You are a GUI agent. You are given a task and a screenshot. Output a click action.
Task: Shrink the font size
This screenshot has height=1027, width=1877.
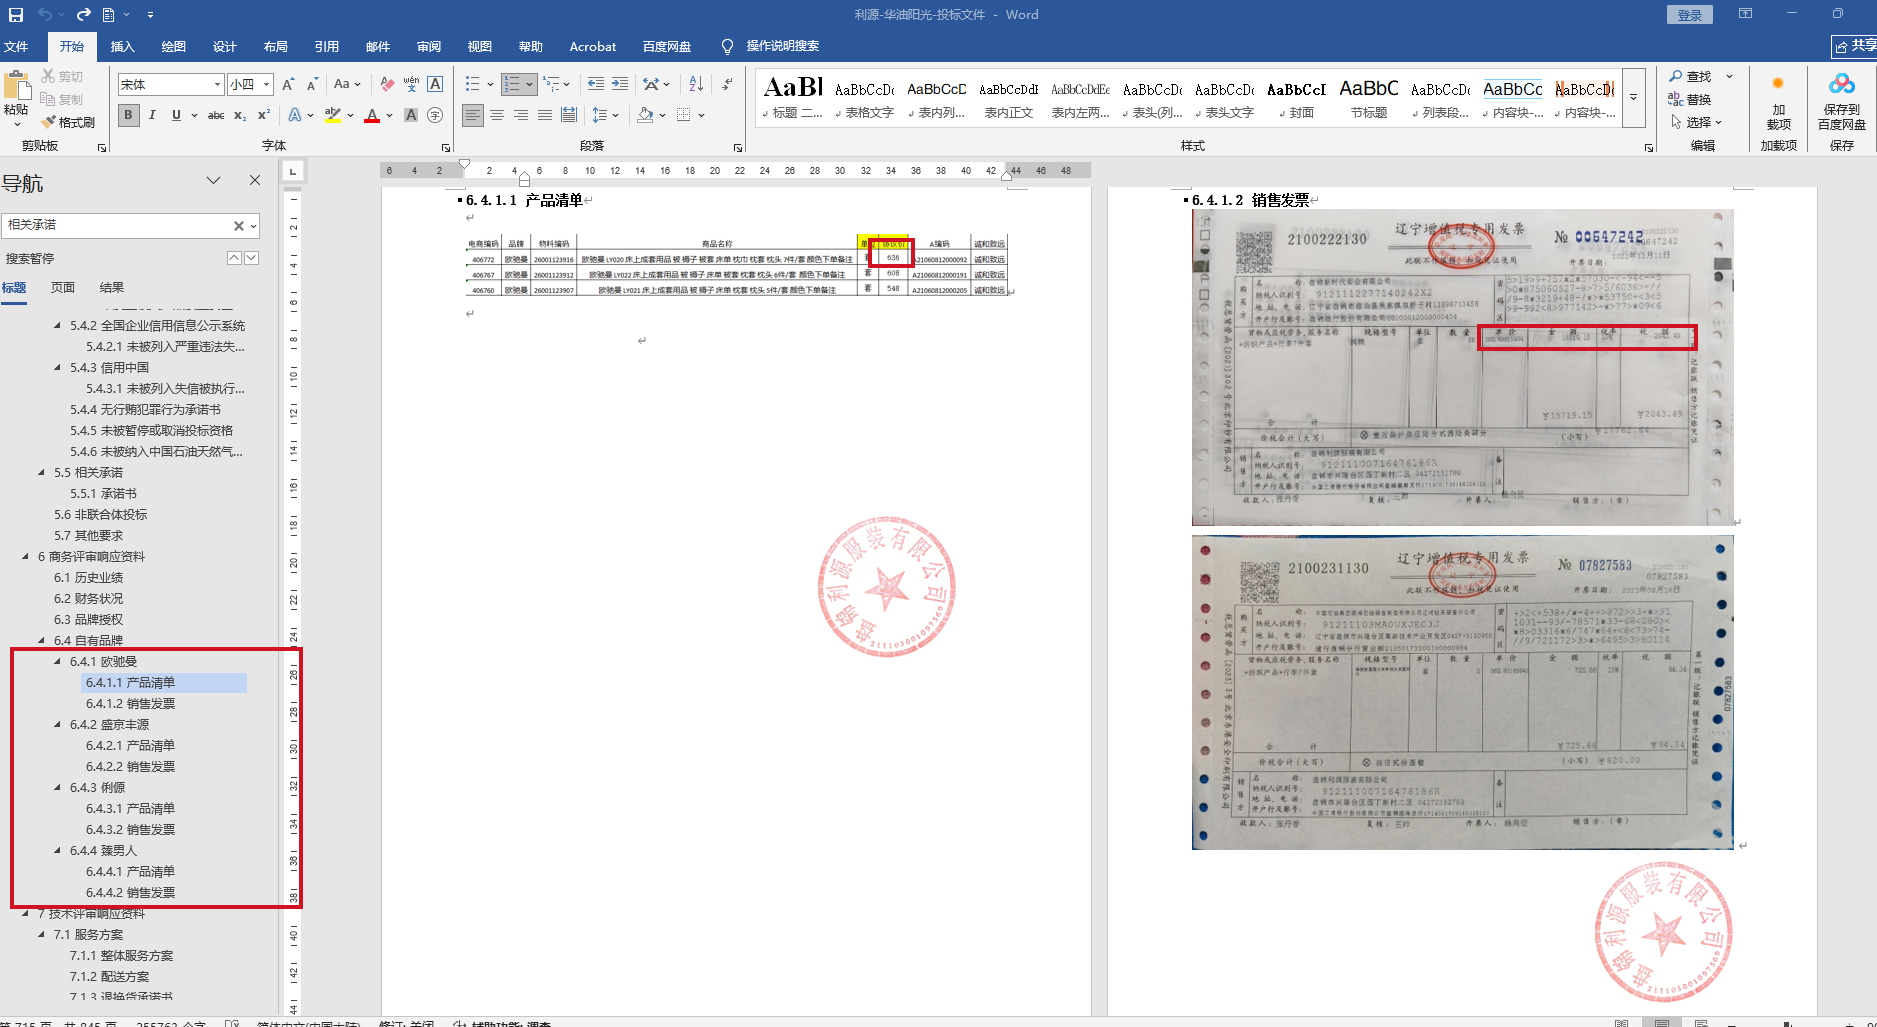click(x=312, y=85)
